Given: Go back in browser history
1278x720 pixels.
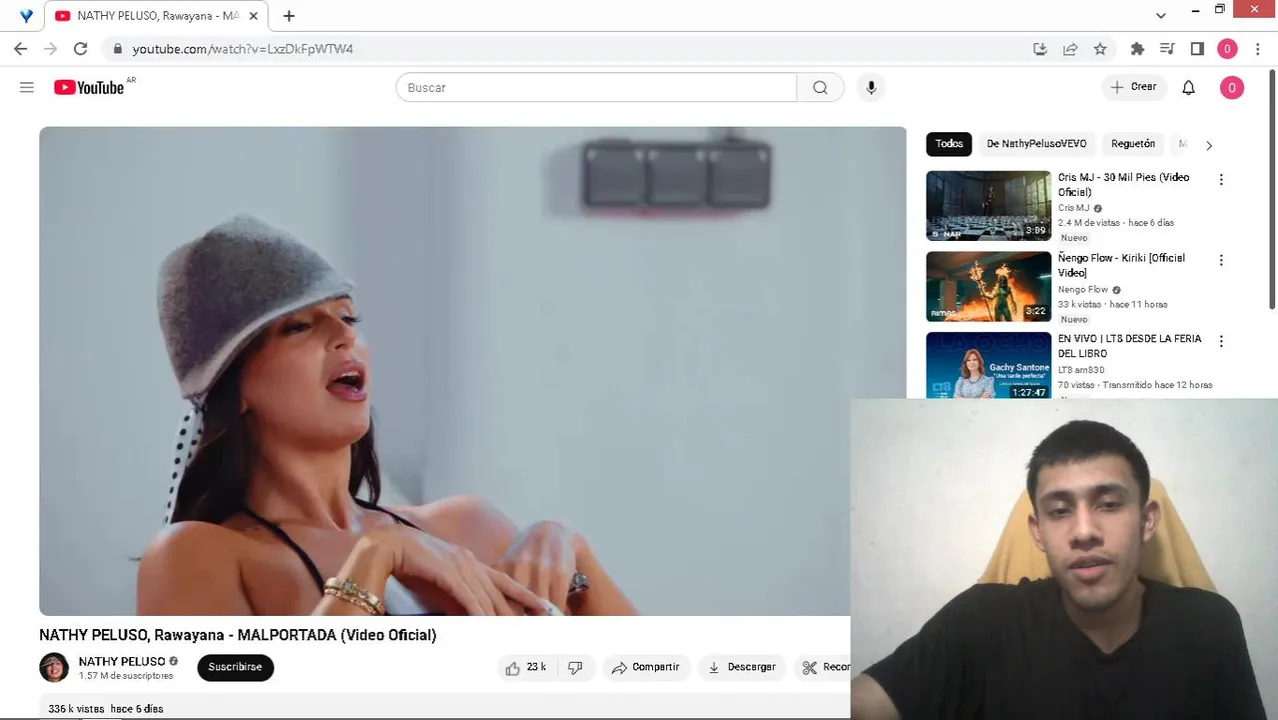Looking at the screenshot, I should (20, 48).
